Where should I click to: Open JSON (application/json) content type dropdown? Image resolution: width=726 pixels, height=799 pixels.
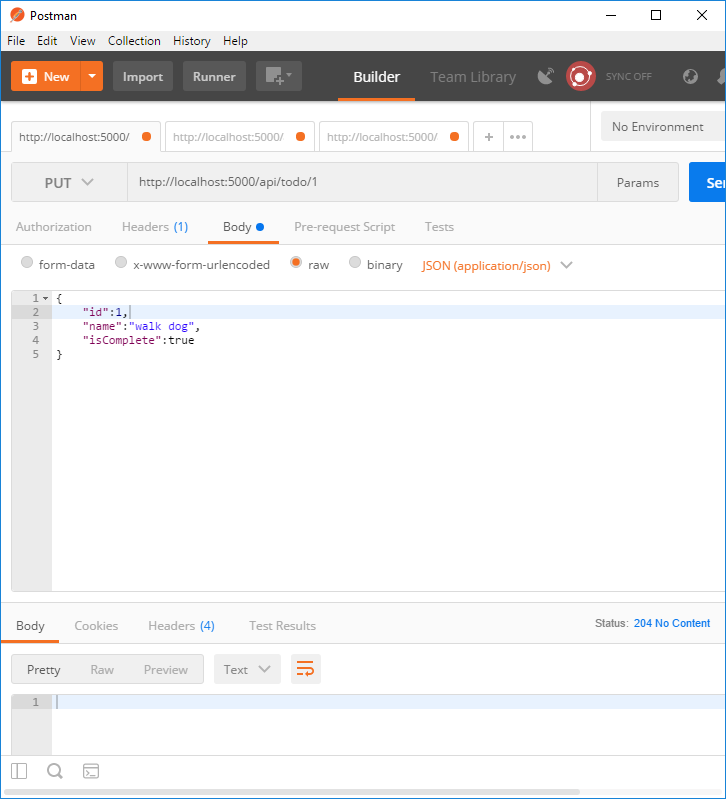[497, 265]
